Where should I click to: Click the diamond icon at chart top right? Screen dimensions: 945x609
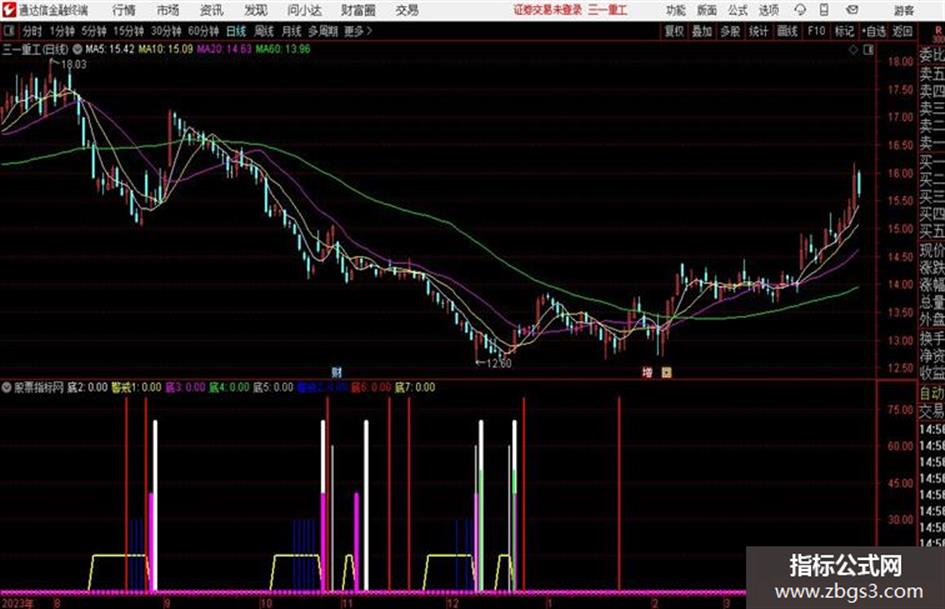(x=853, y=50)
